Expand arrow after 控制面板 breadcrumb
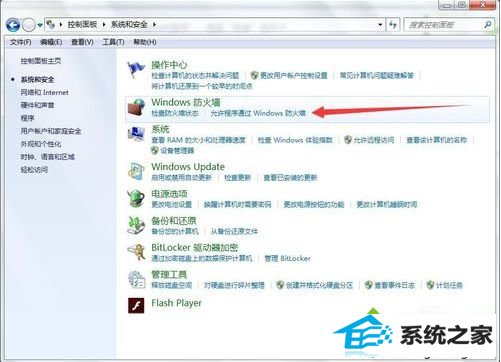501x362 pixels. [x=104, y=24]
